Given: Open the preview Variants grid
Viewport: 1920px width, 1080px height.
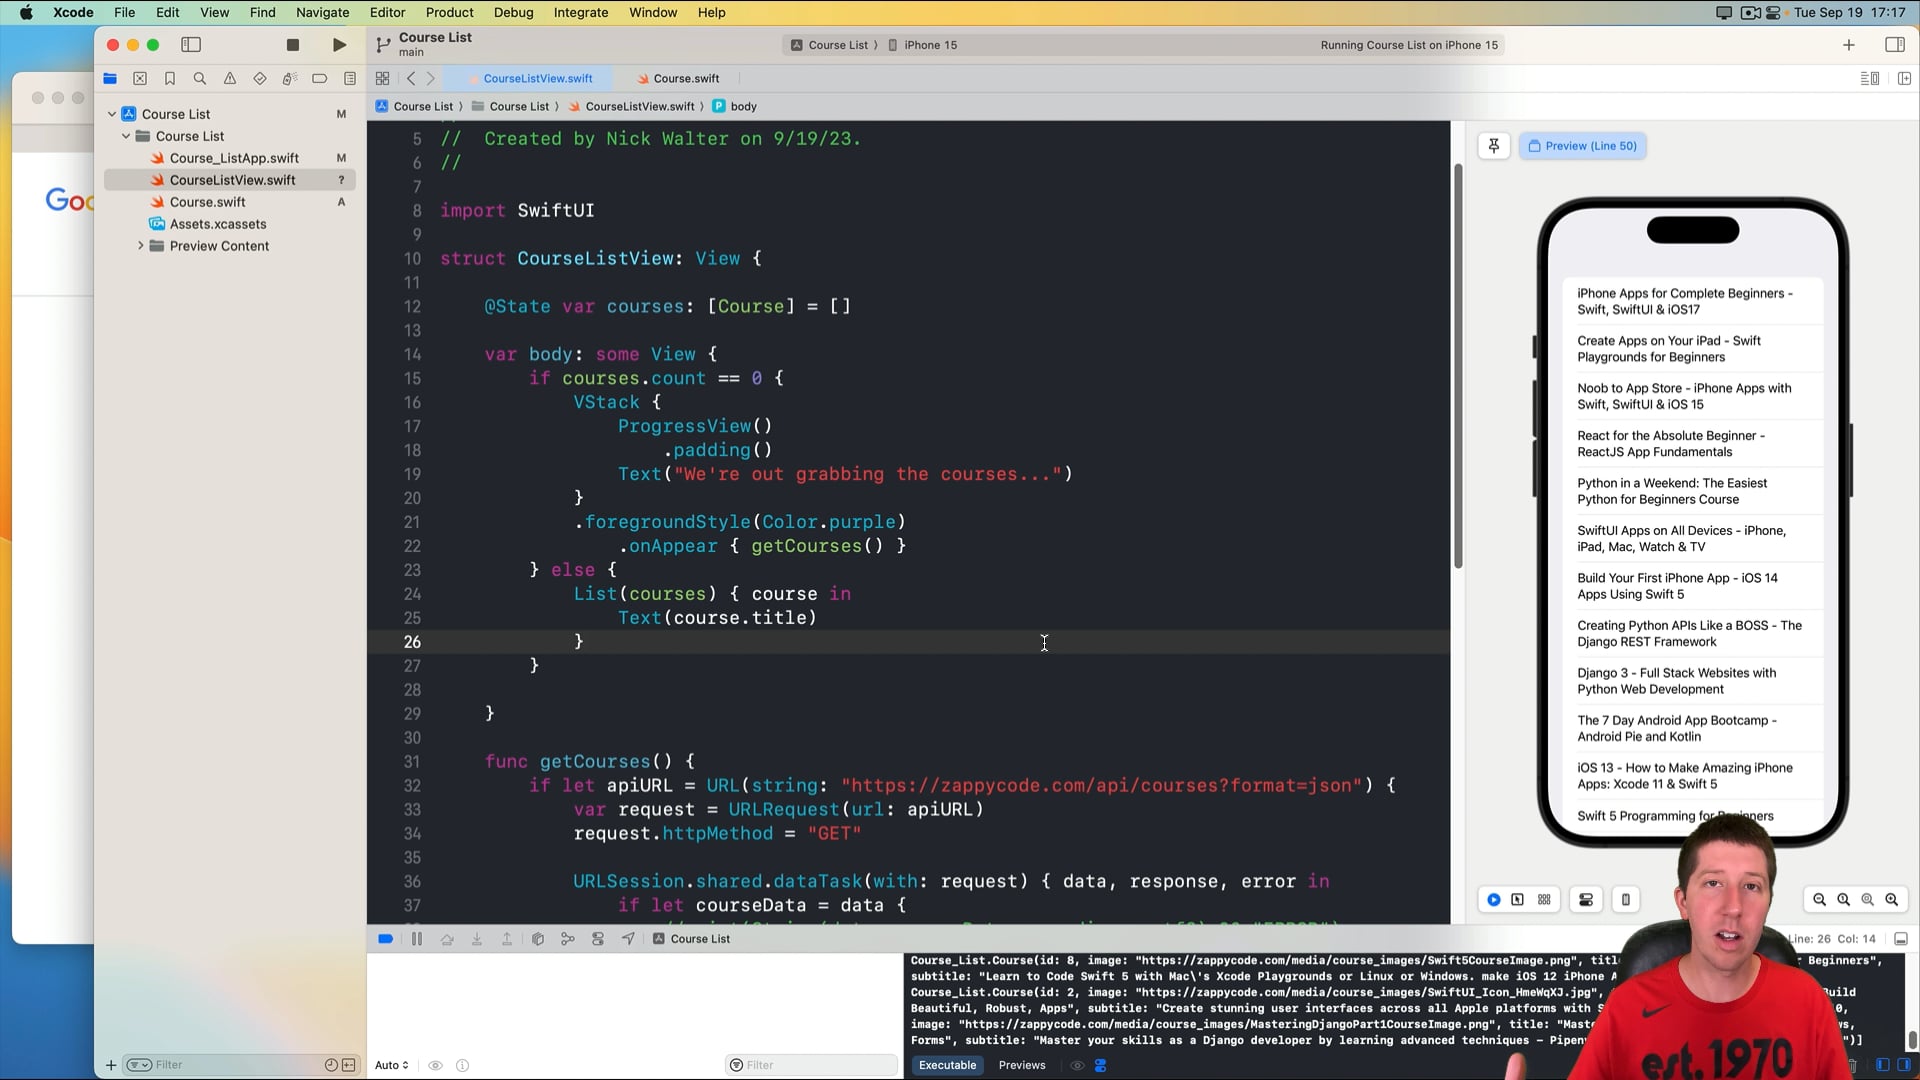Looking at the screenshot, I should [1545, 900].
